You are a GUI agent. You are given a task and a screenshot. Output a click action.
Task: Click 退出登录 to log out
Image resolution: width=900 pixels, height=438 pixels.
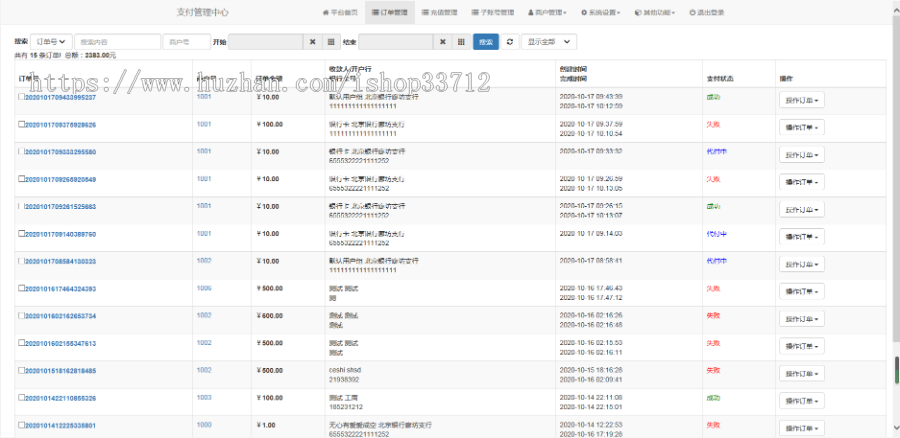tap(707, 12)
